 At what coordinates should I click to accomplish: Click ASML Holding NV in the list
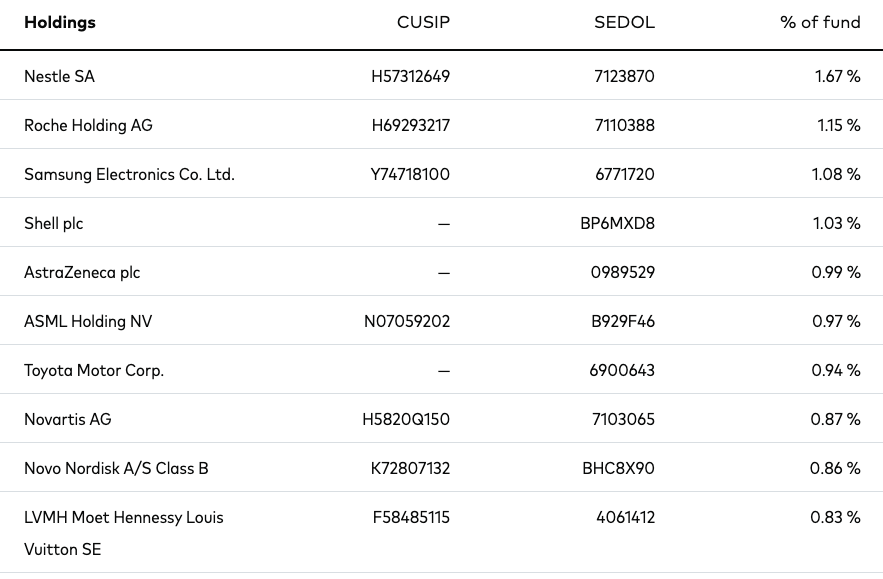coord(88,321)
